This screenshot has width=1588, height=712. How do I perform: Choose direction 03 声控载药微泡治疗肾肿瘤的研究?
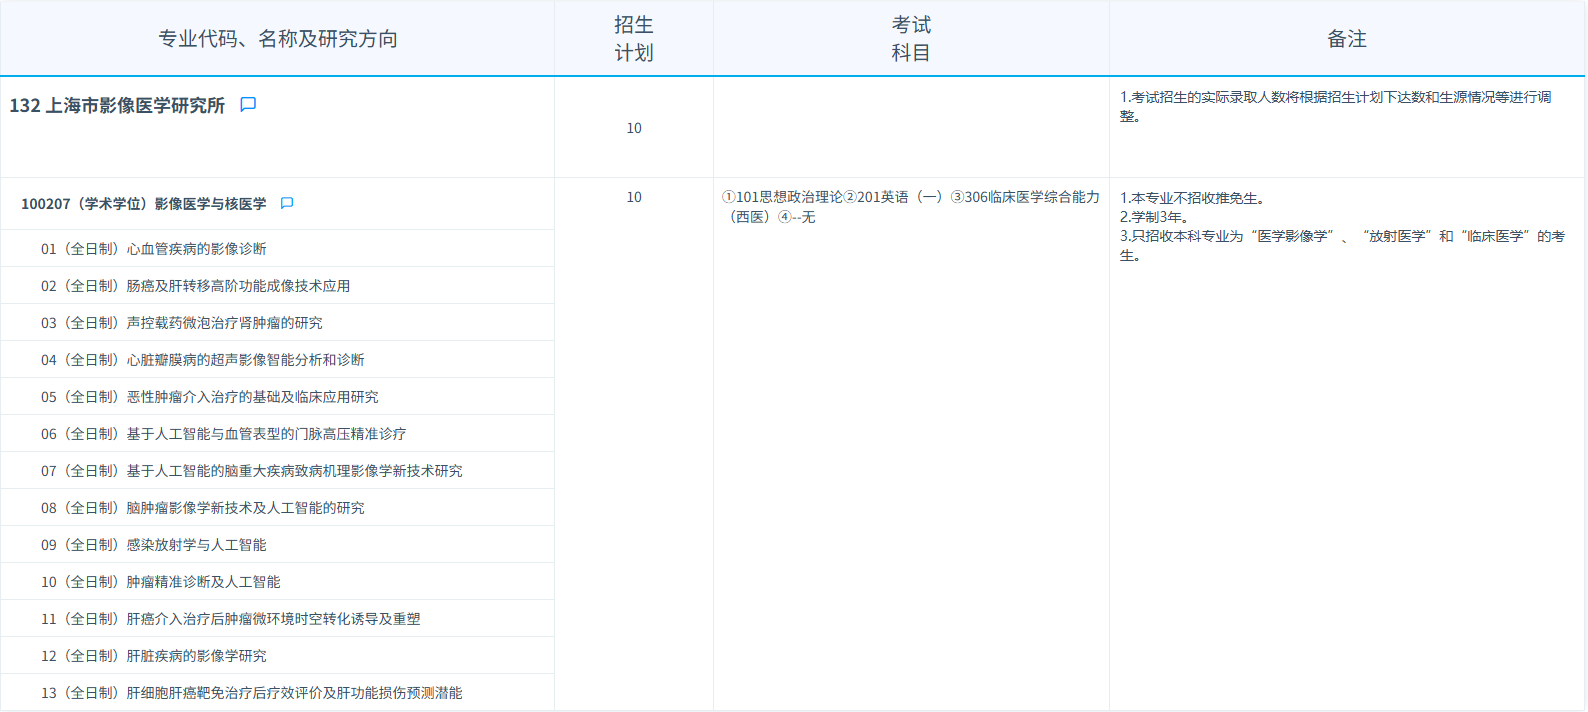tap(181, 323)
